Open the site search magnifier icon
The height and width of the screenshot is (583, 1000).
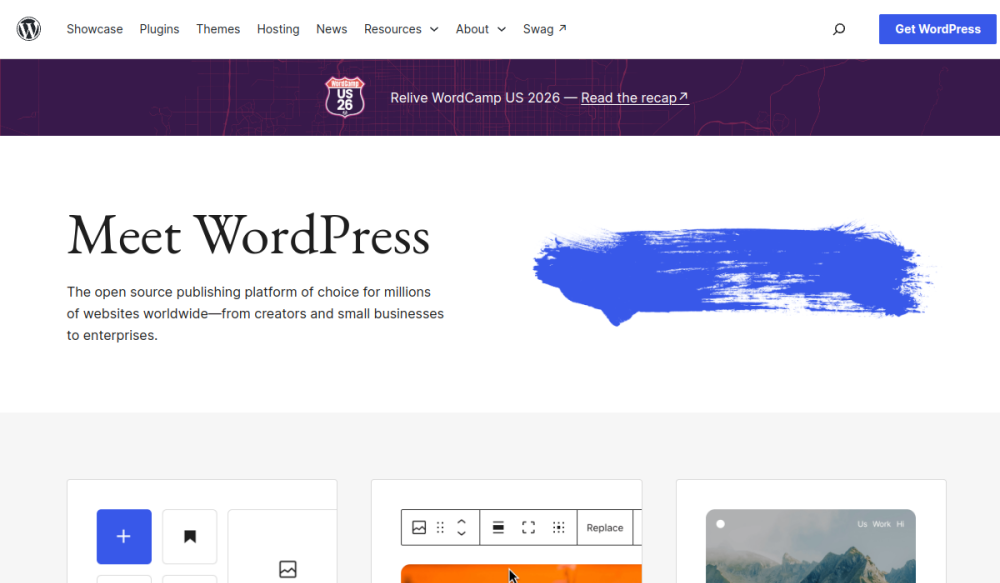(839, 29)
